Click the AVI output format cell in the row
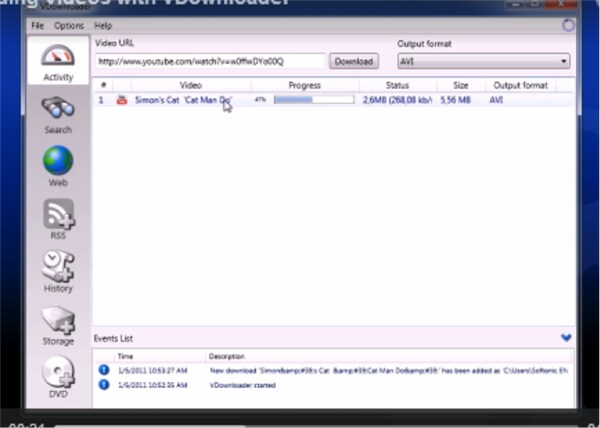Image resolution: width=600 pixels, height=428 pixels. (496, 100)
